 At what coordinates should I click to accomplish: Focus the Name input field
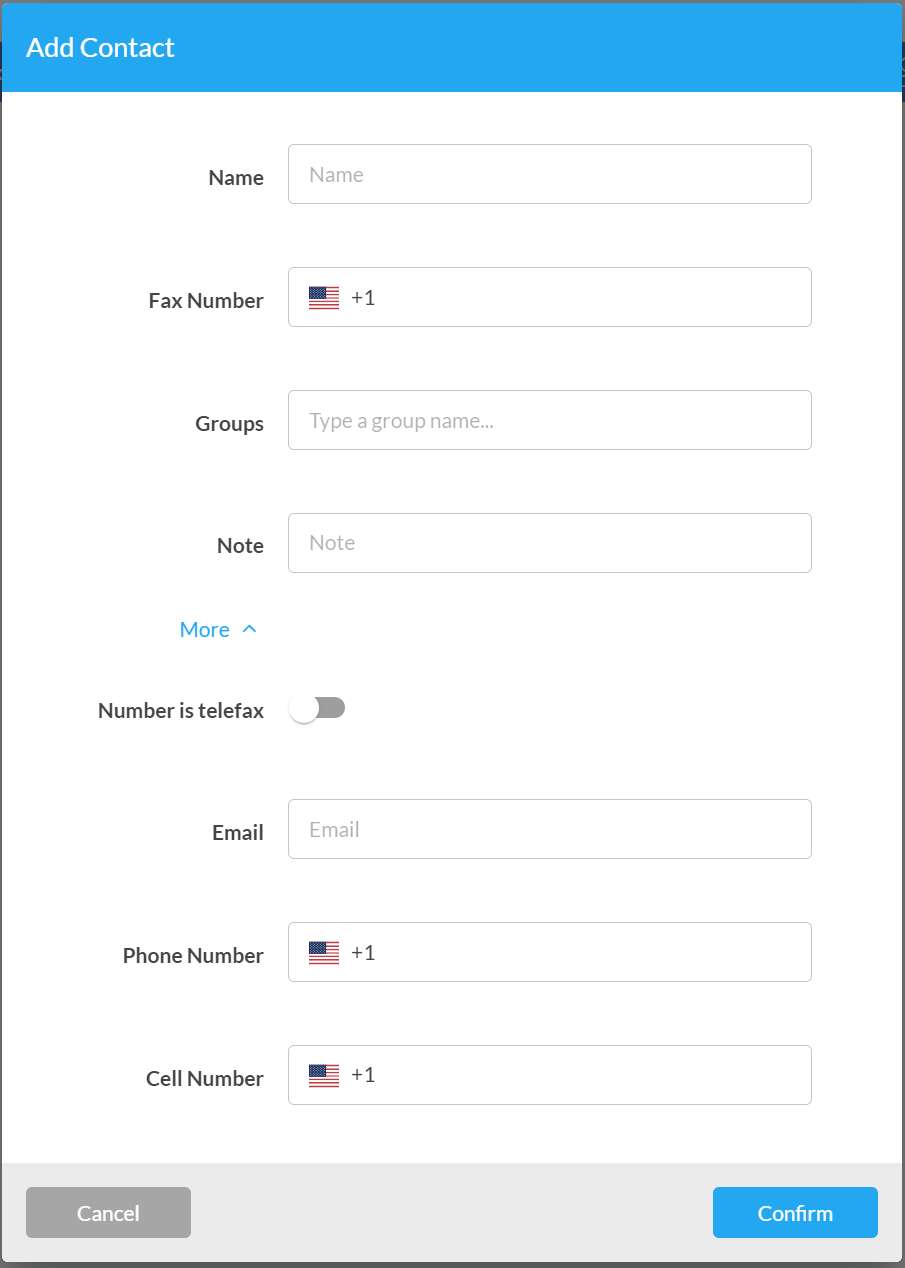coord(550,174)
